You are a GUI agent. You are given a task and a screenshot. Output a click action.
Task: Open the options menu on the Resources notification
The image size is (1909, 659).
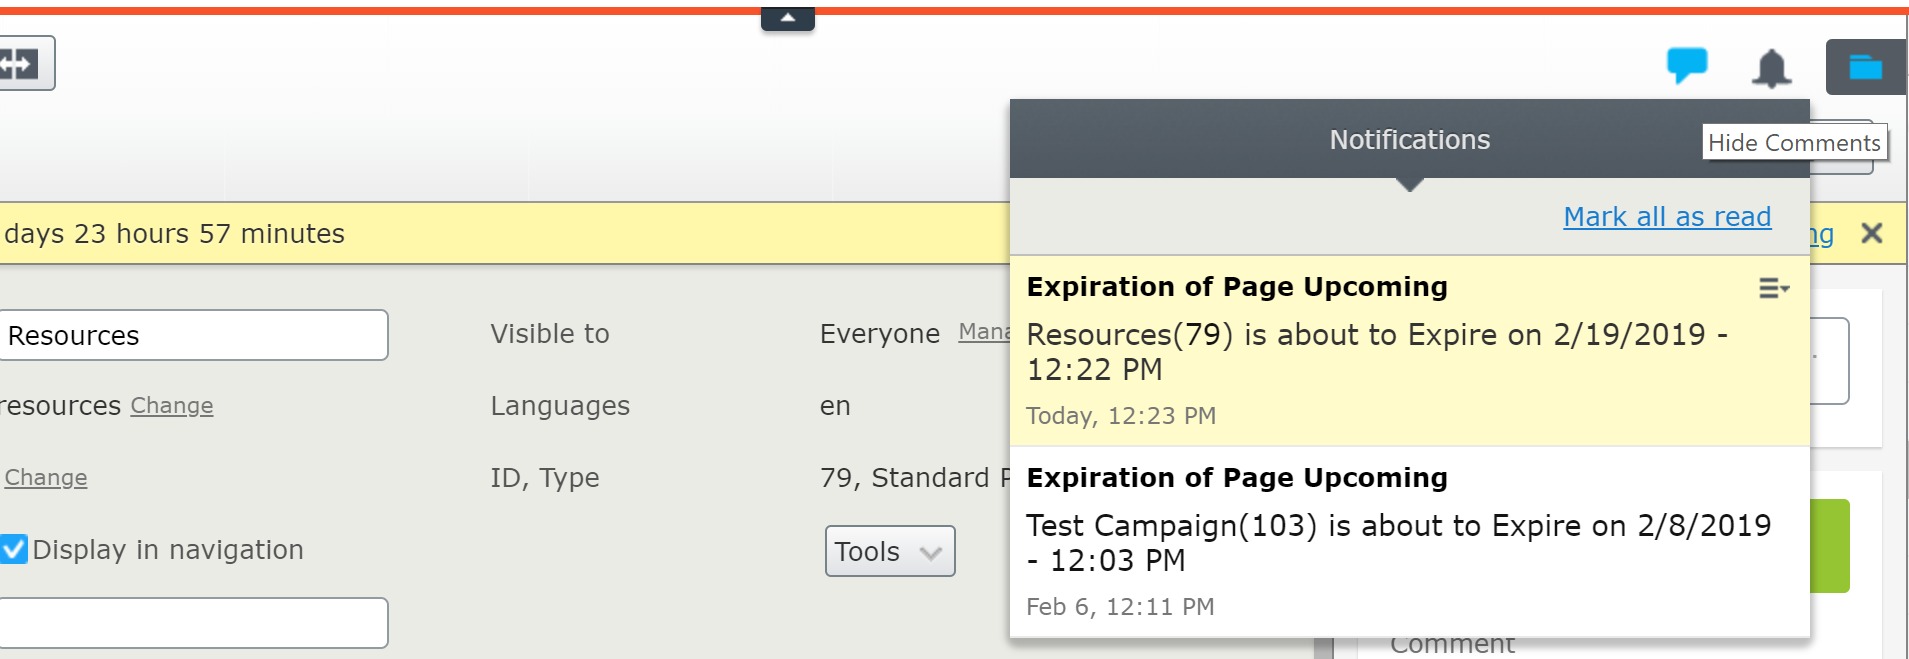tap(1773, 289)
